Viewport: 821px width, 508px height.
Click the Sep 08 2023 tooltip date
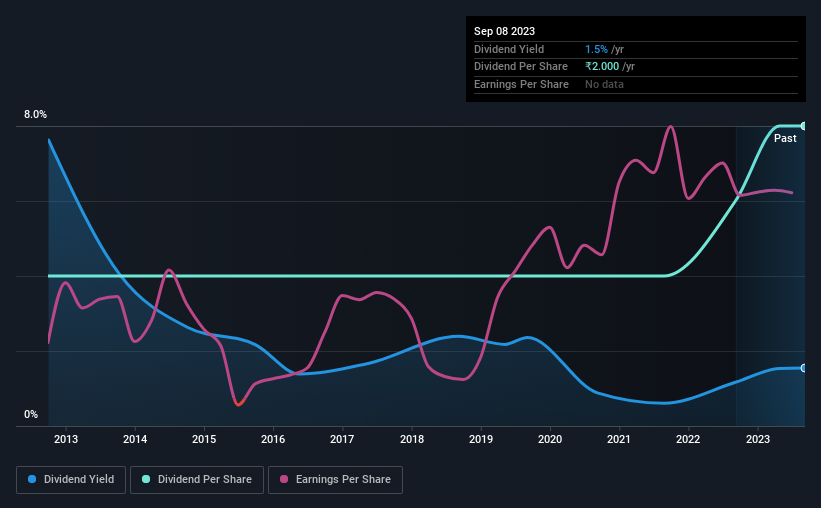(504, 31)
